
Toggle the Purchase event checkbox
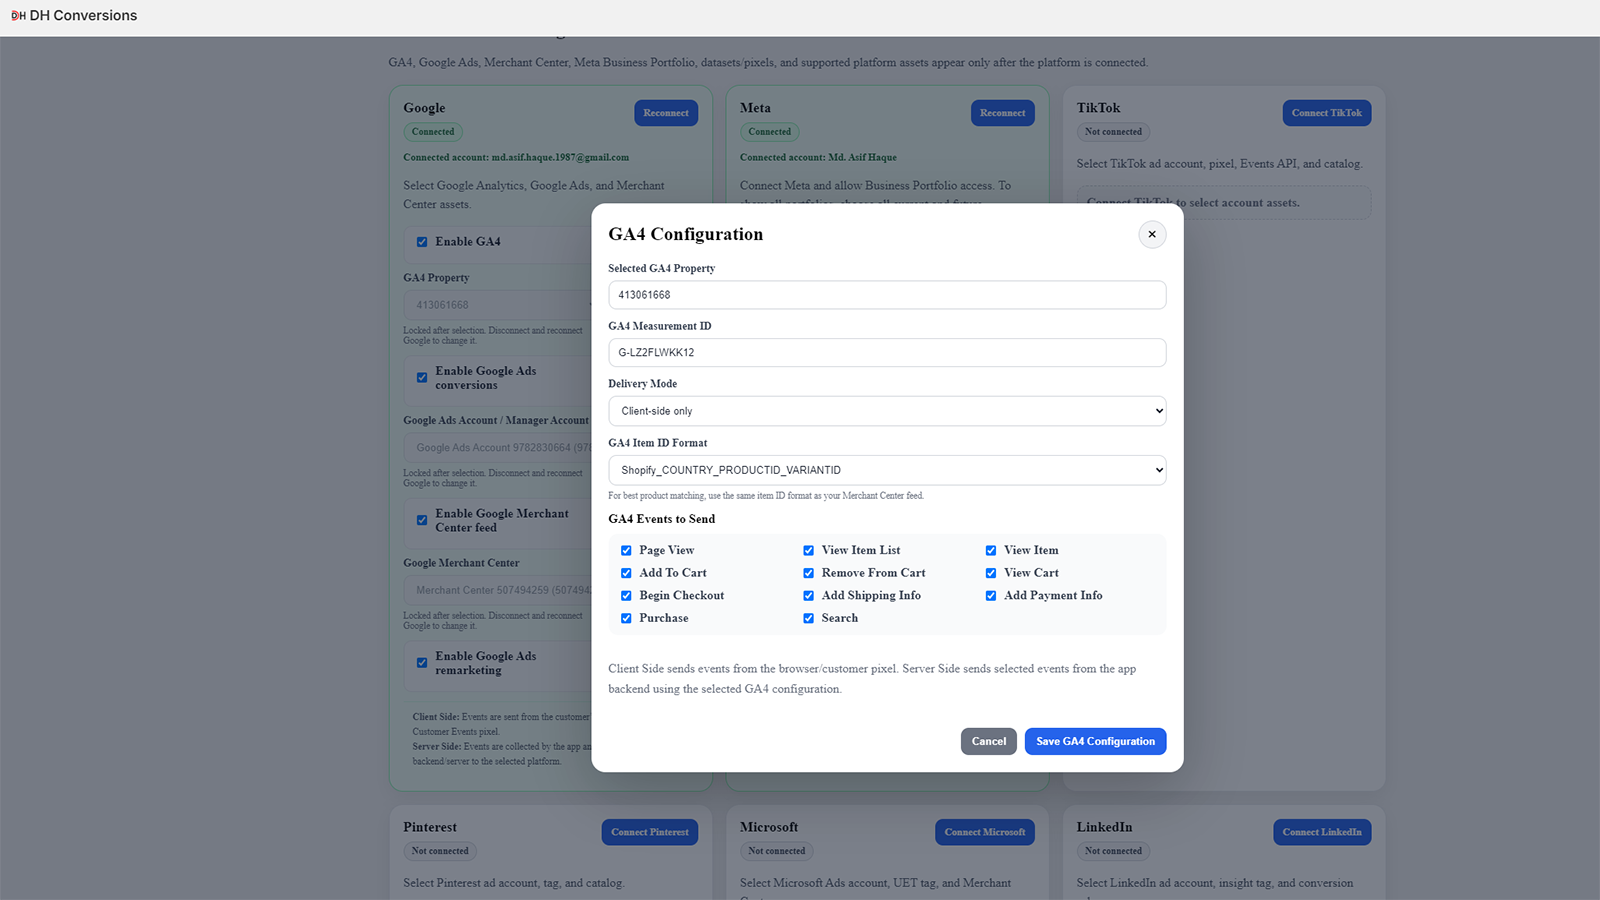point(626,619)
